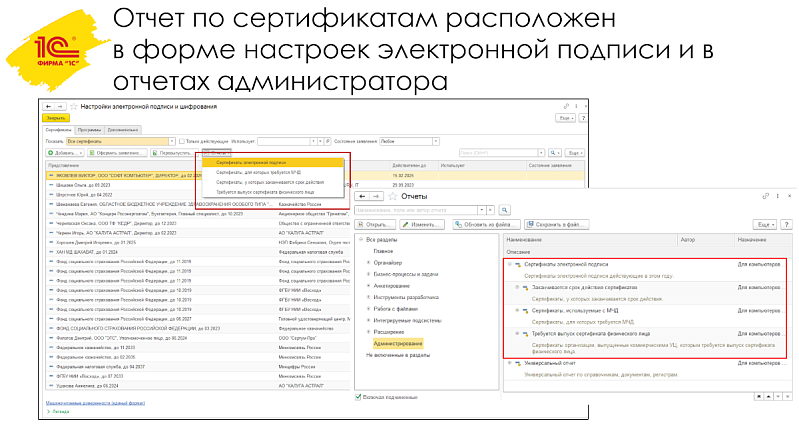Clear the Отчеты search field with the x button
Image resolution: width=799 pixels, height=425 pixels.
490,210
